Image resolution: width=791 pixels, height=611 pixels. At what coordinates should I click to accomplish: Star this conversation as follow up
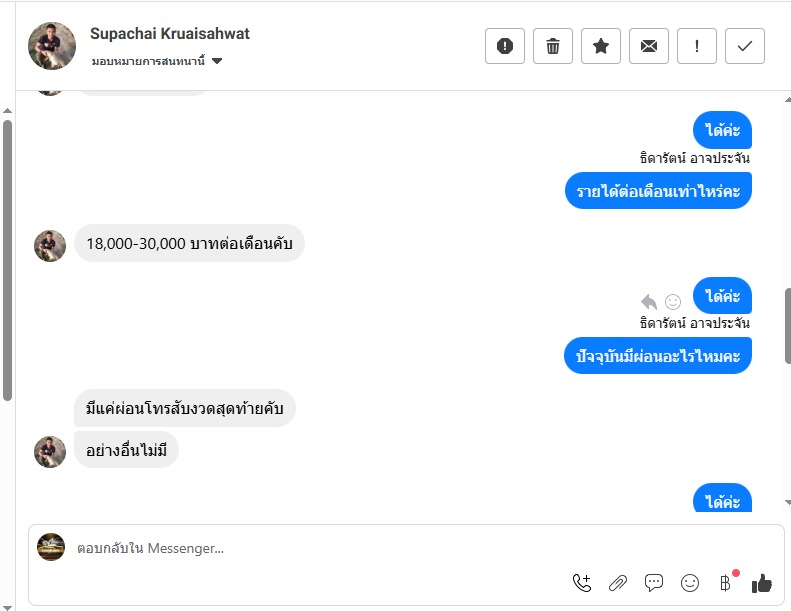[x=601, y=46]
